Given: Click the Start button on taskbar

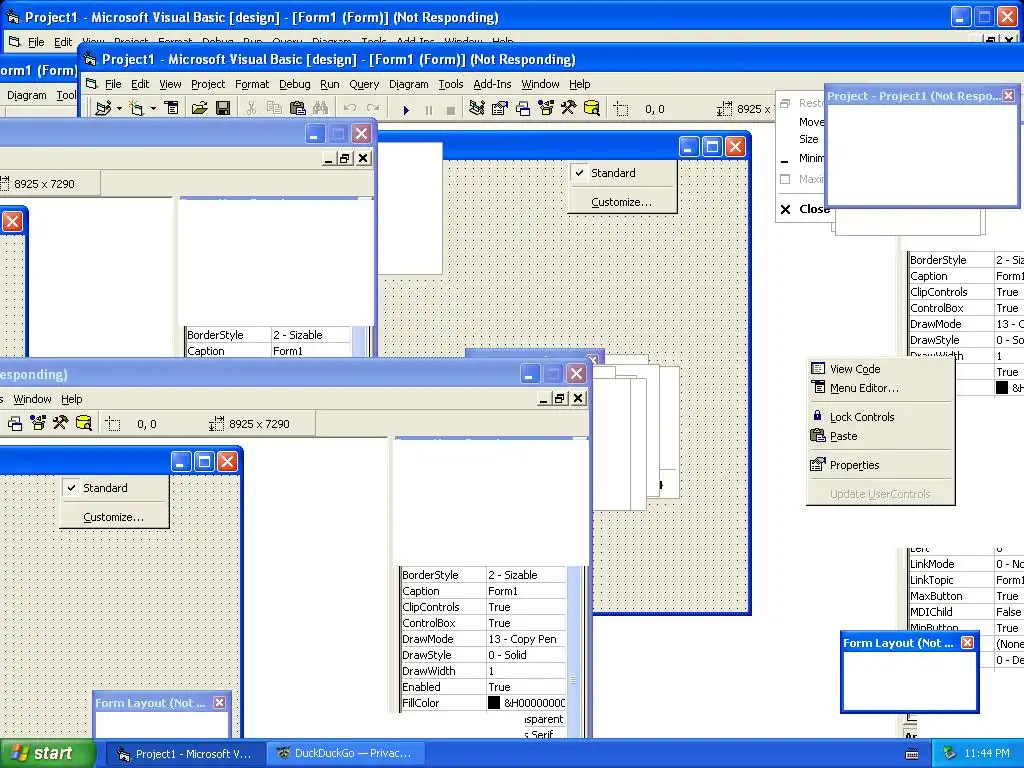Looking at the screenshot, I should point(47,754).
